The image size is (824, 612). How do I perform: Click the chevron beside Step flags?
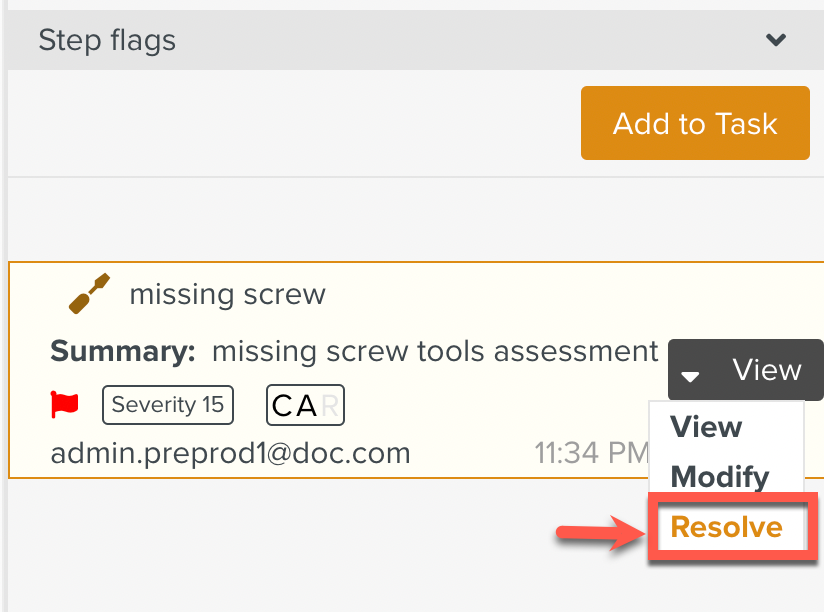[776, 41]
